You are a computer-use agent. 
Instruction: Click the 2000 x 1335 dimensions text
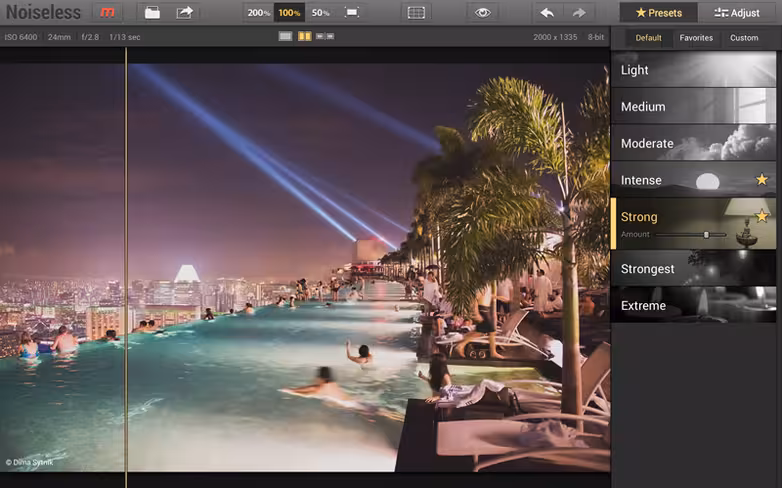click(x=555, y=37)
